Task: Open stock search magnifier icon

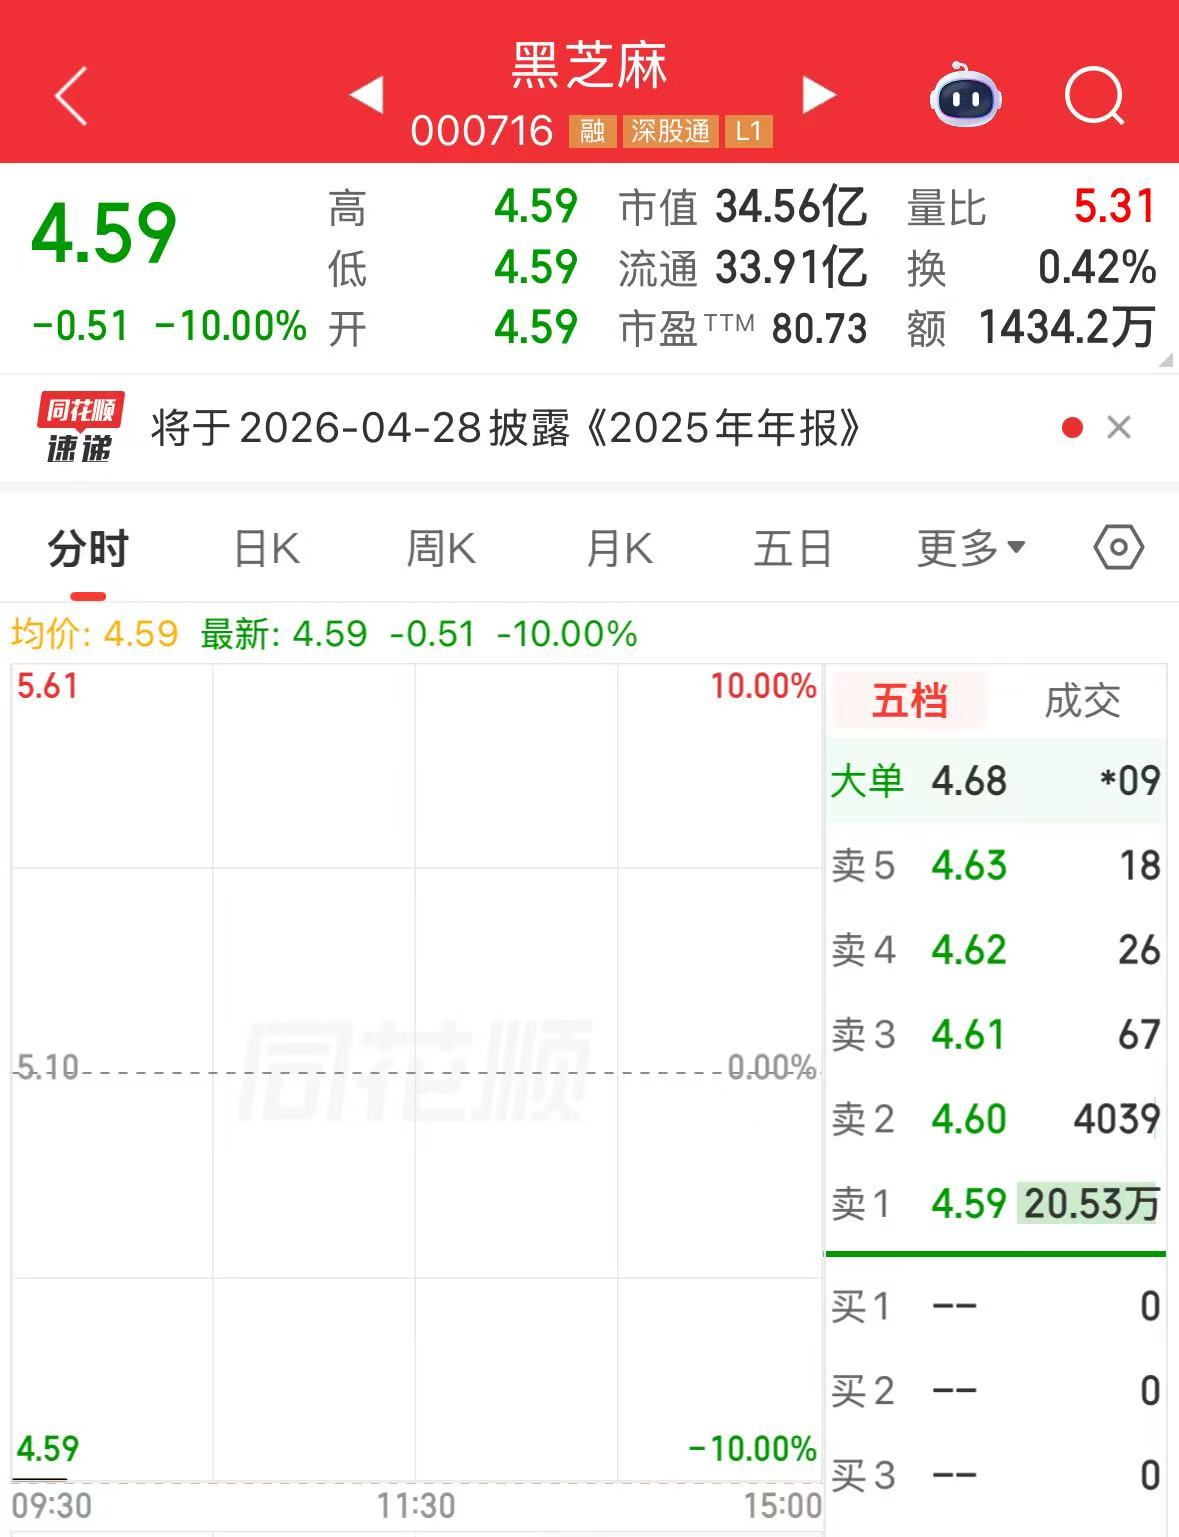Action: (x=1094, y=96)
